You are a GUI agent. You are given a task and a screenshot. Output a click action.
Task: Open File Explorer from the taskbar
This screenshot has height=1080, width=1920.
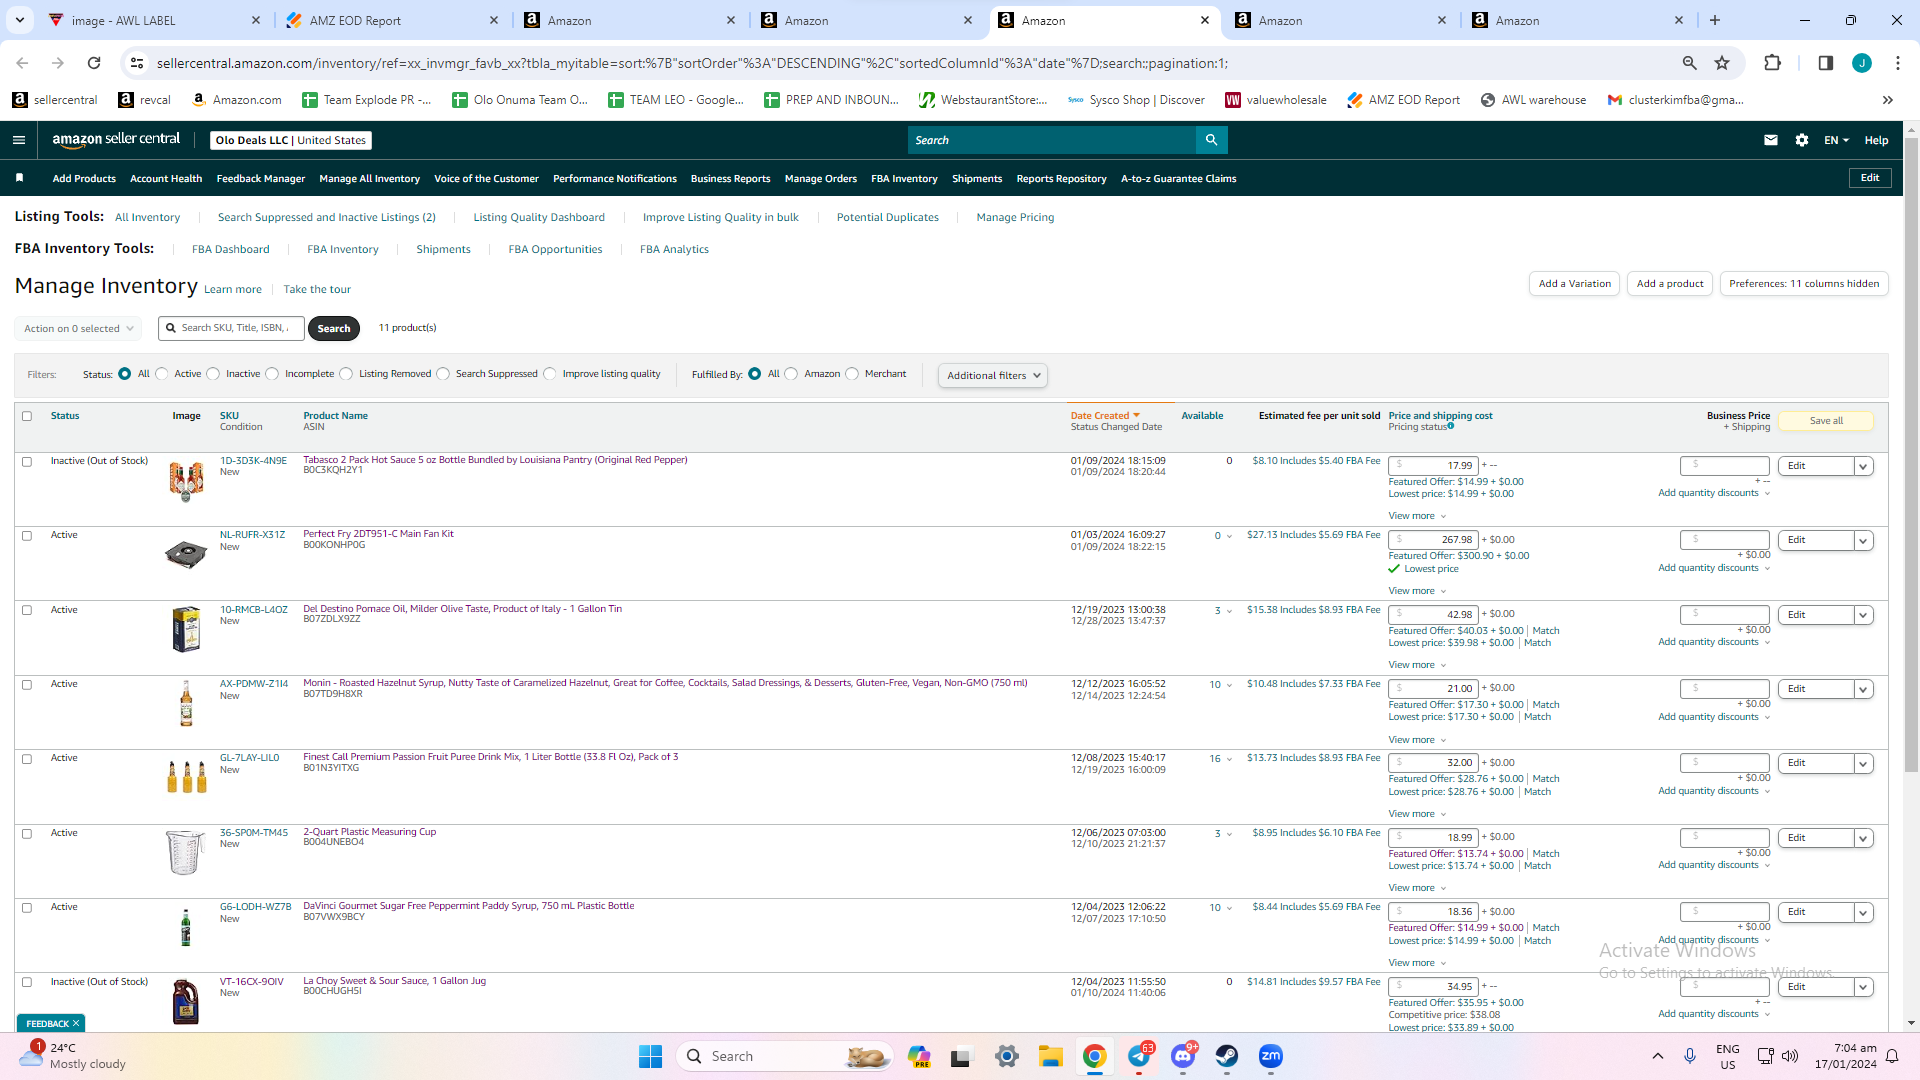point(1050,1056)
